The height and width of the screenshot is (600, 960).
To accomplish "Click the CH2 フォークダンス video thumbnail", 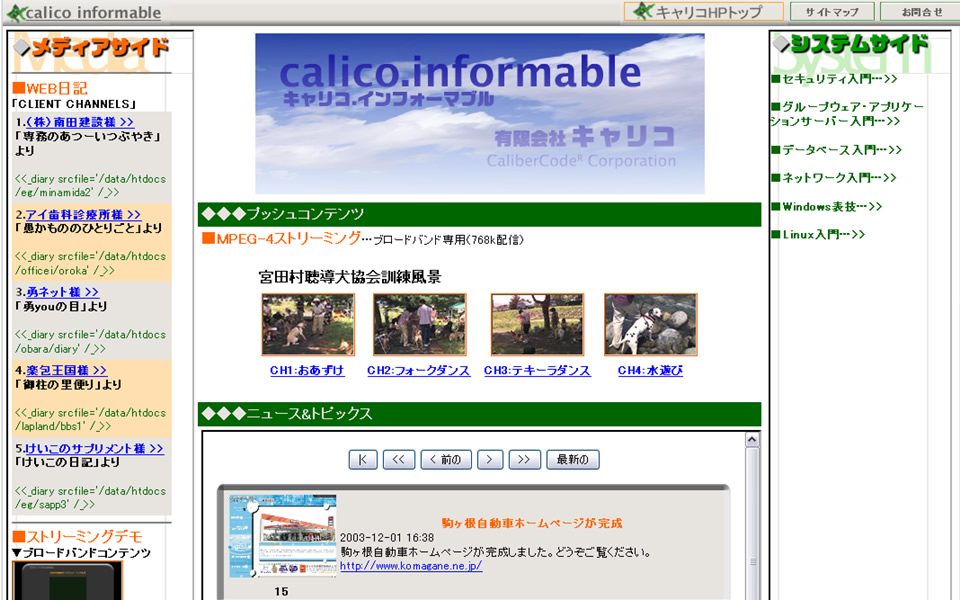I will click(419, 324).
